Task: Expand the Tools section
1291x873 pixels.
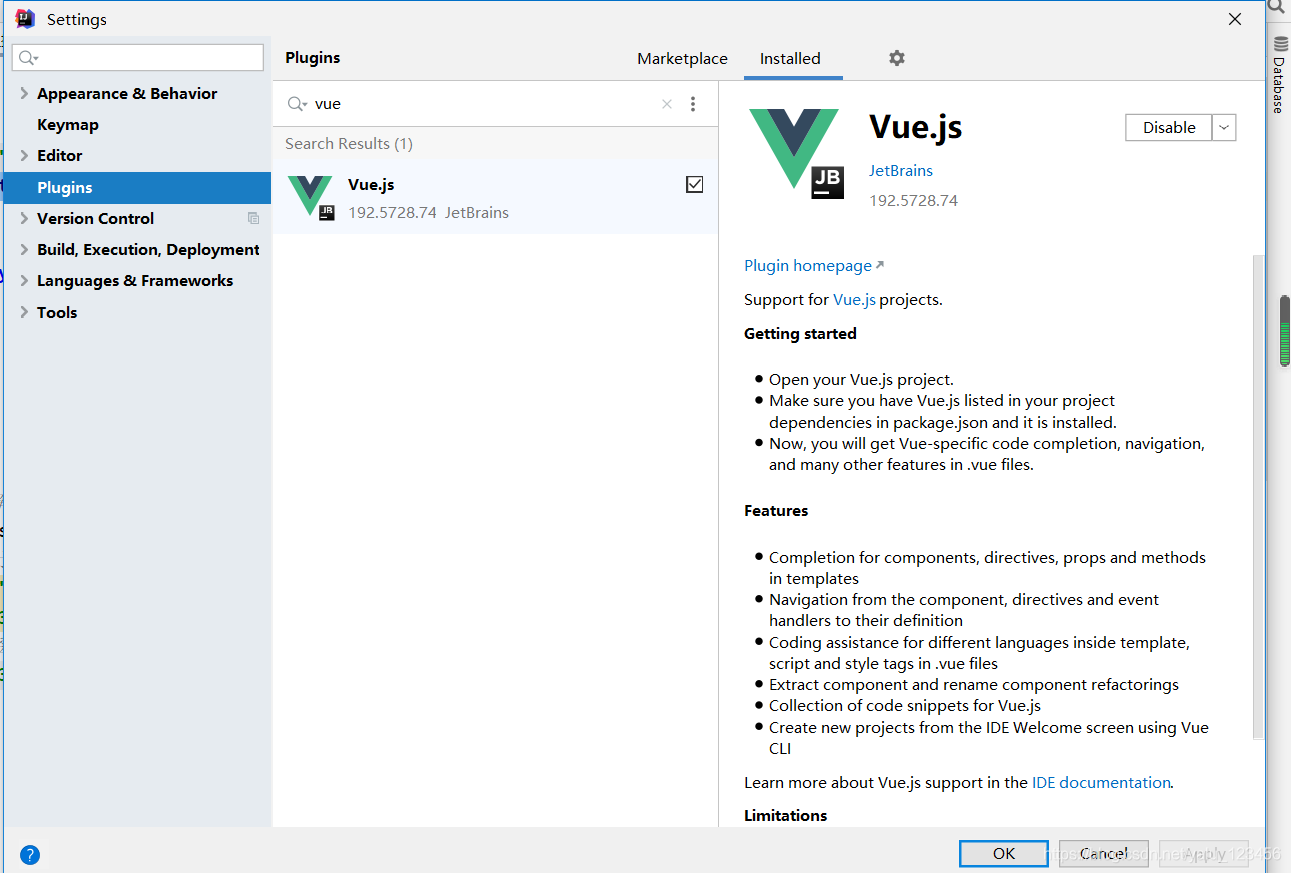Action: [x=24, y=312]
